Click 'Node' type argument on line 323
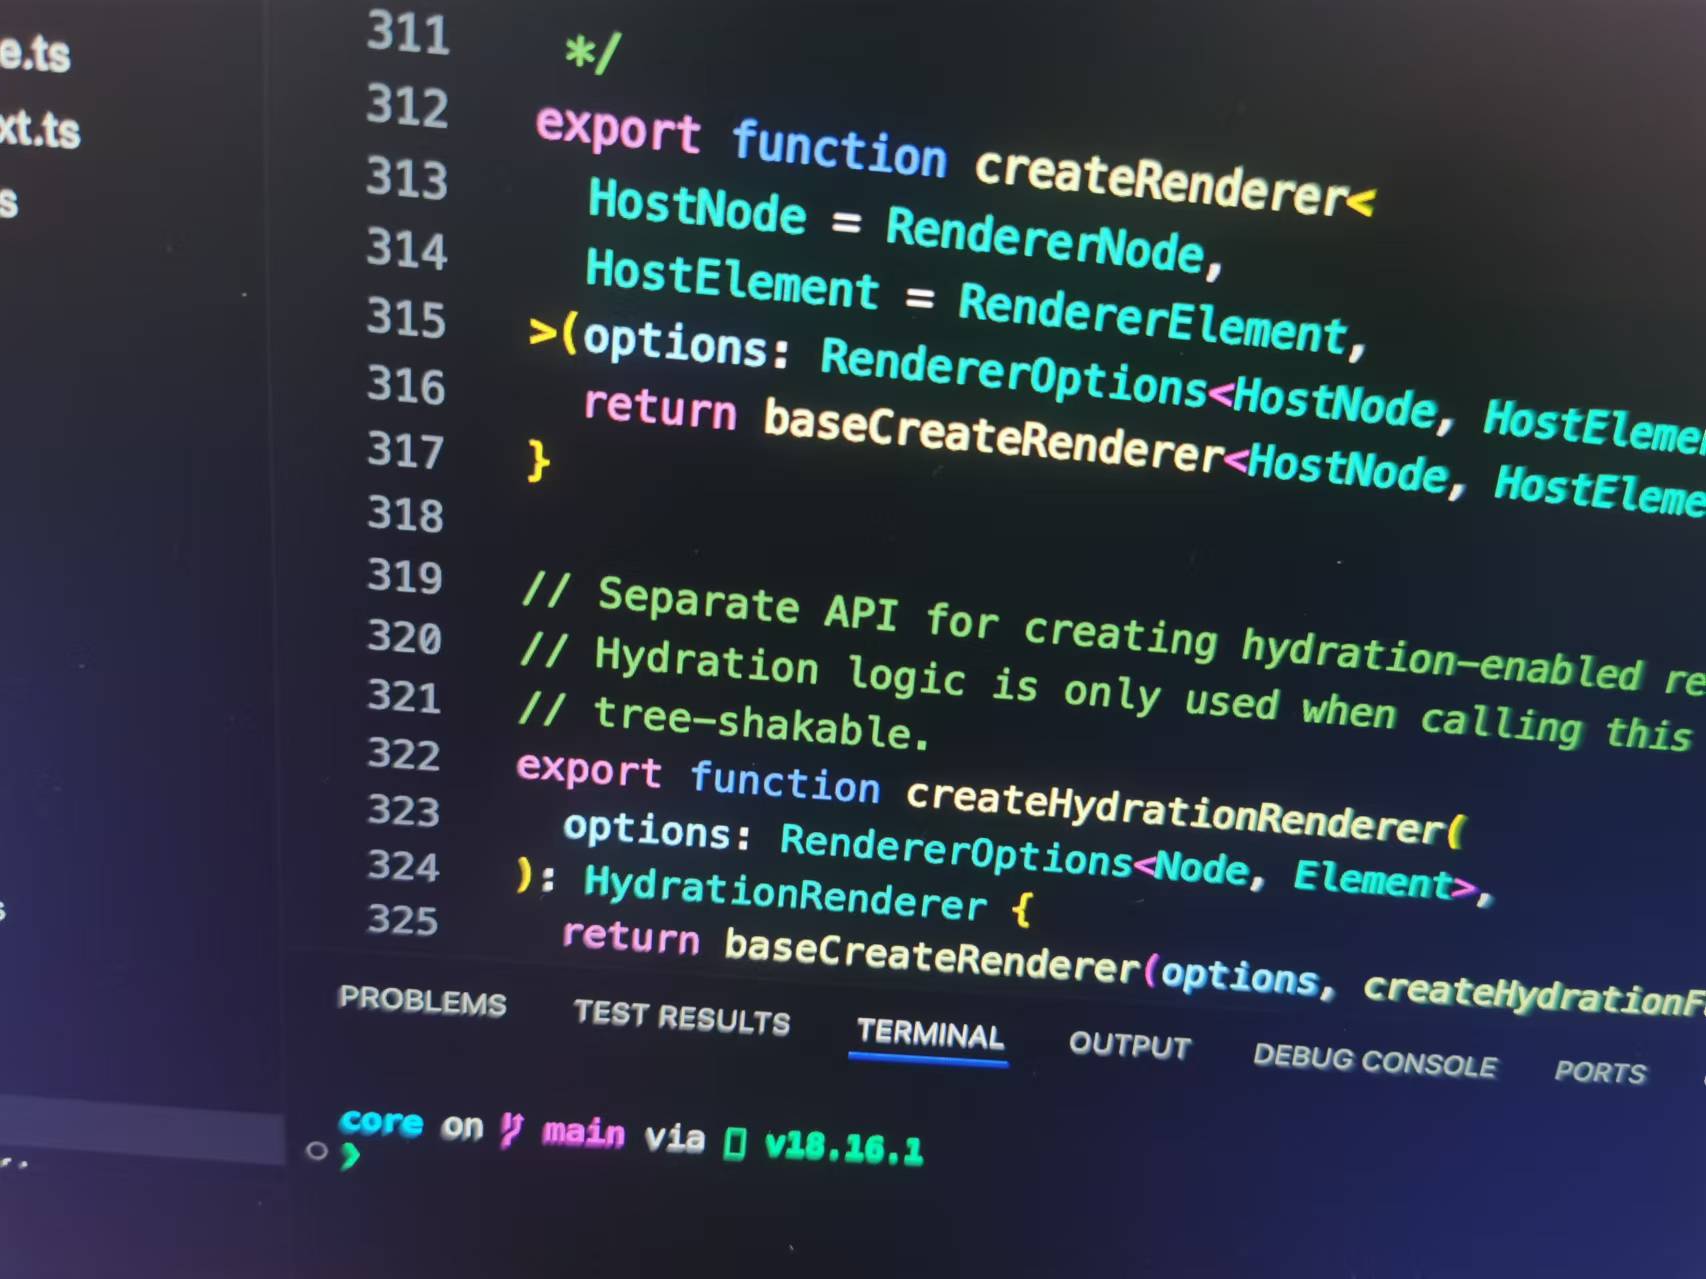 1202,866
